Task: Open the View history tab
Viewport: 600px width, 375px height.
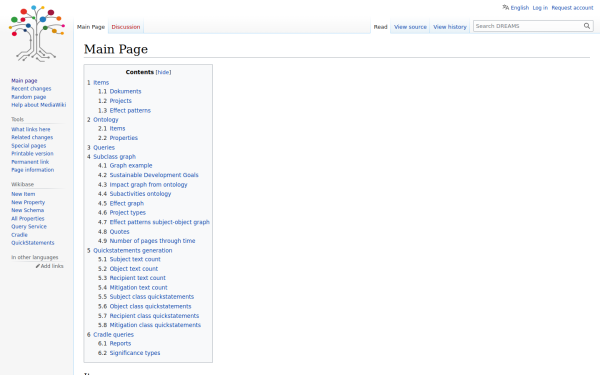Action: (x=450, y=27)
